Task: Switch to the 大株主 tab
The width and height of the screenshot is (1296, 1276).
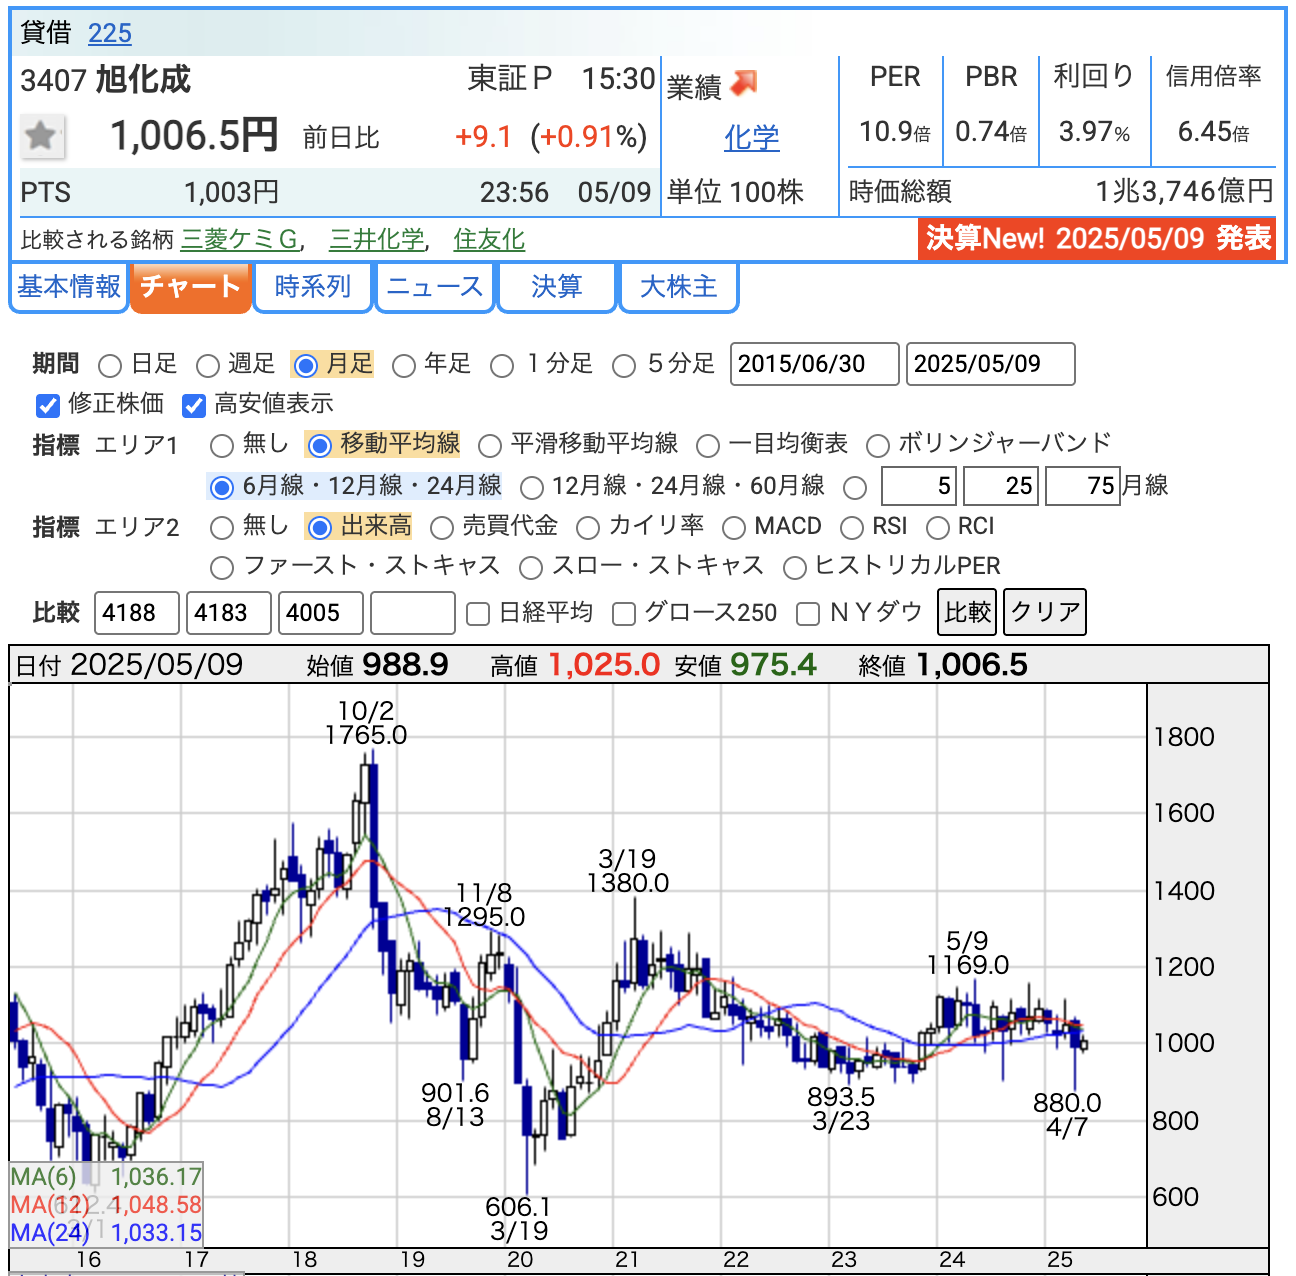Action: pyautogui.click(x=679, y=288)
